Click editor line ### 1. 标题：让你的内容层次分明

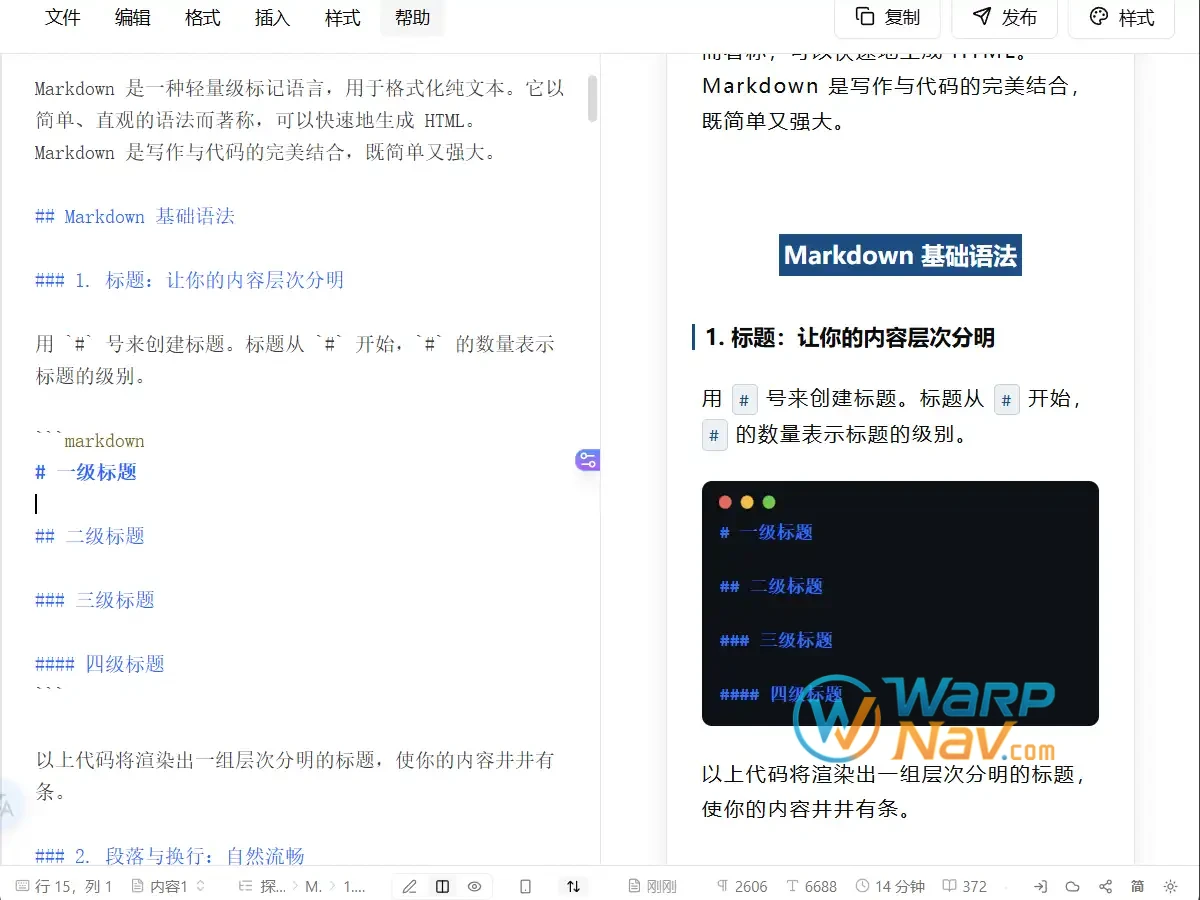pyautogui.click(x=190, y=280)
